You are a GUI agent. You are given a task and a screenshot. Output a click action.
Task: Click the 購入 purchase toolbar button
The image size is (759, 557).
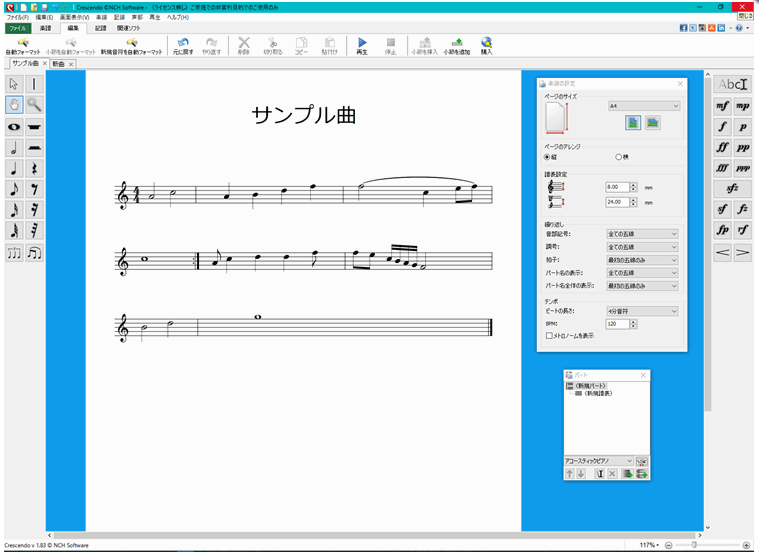click(x=486, y=46)
